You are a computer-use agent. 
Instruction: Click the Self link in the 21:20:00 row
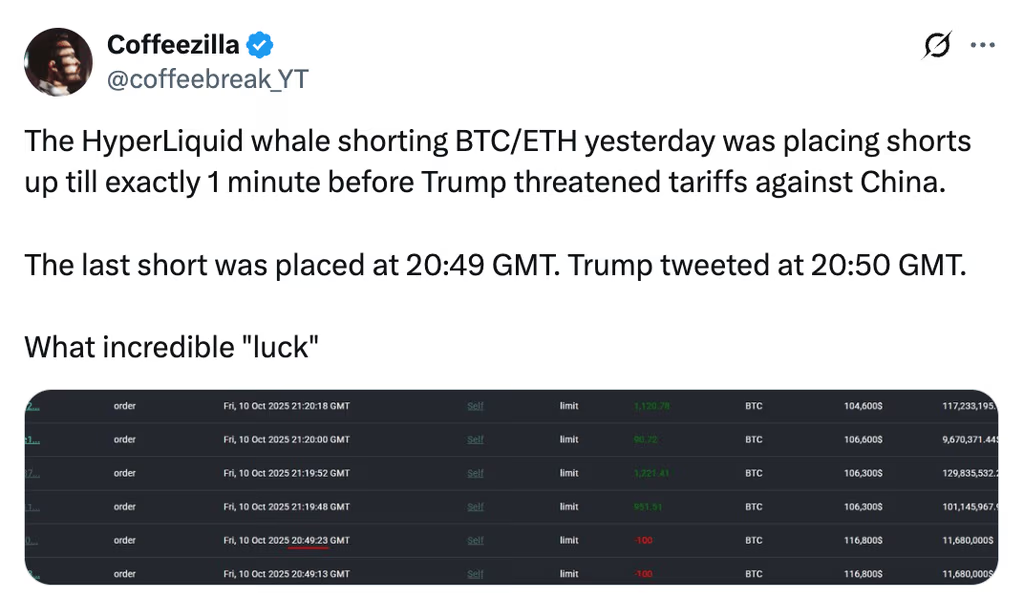[x=475, y=439]
